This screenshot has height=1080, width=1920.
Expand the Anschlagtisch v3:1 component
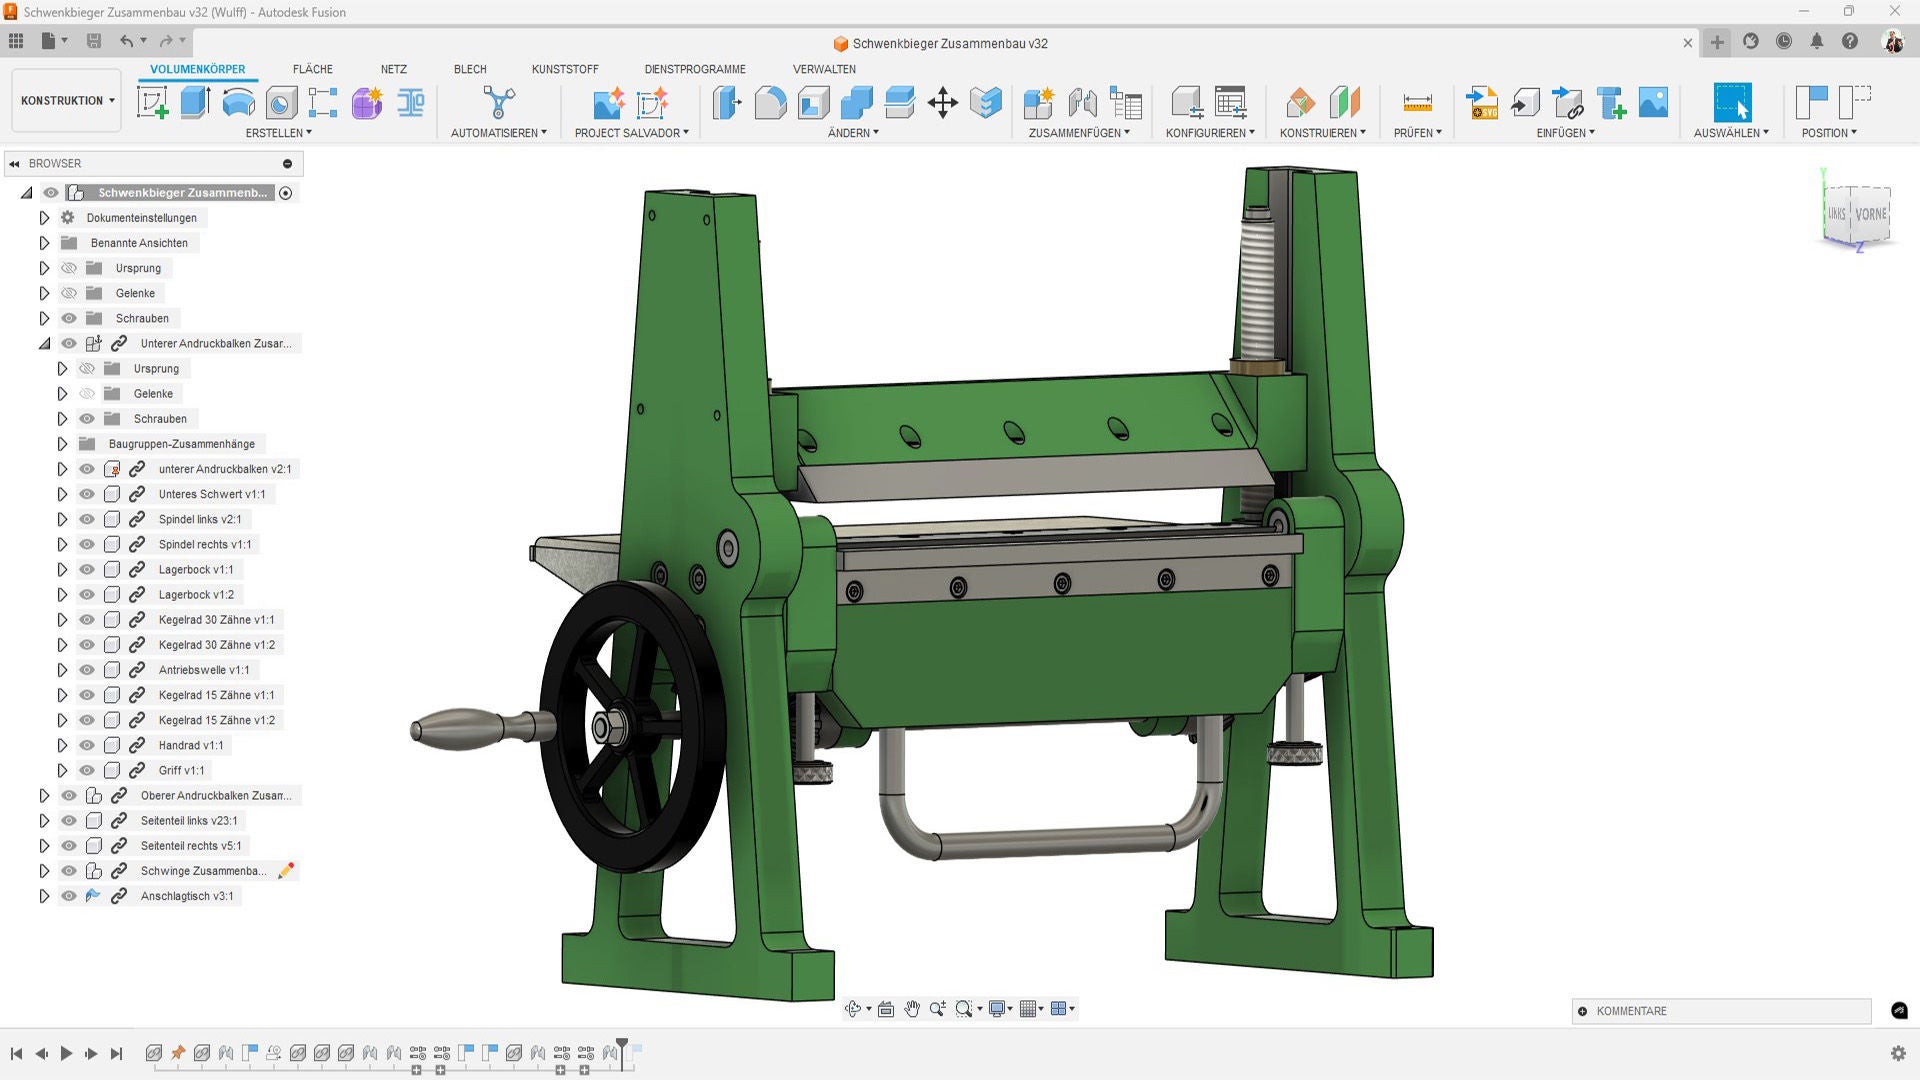(44, 896)
